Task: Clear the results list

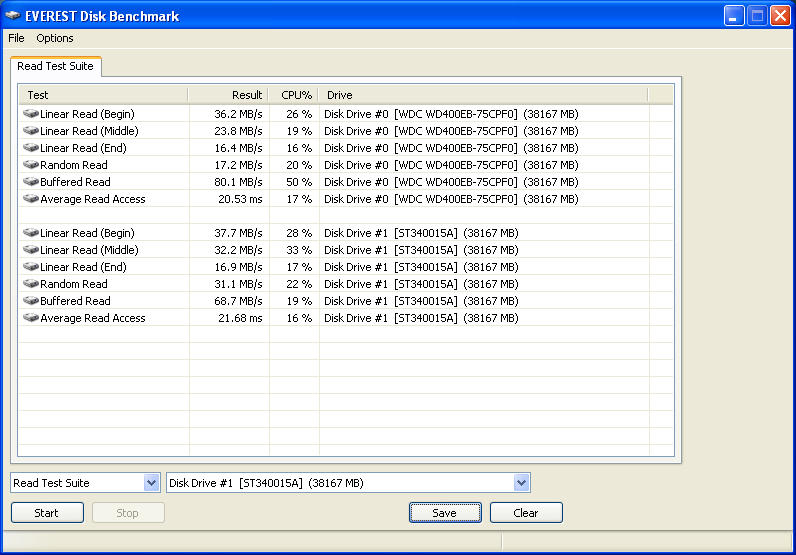Action: pyautogui.click(x=526, y=513)
